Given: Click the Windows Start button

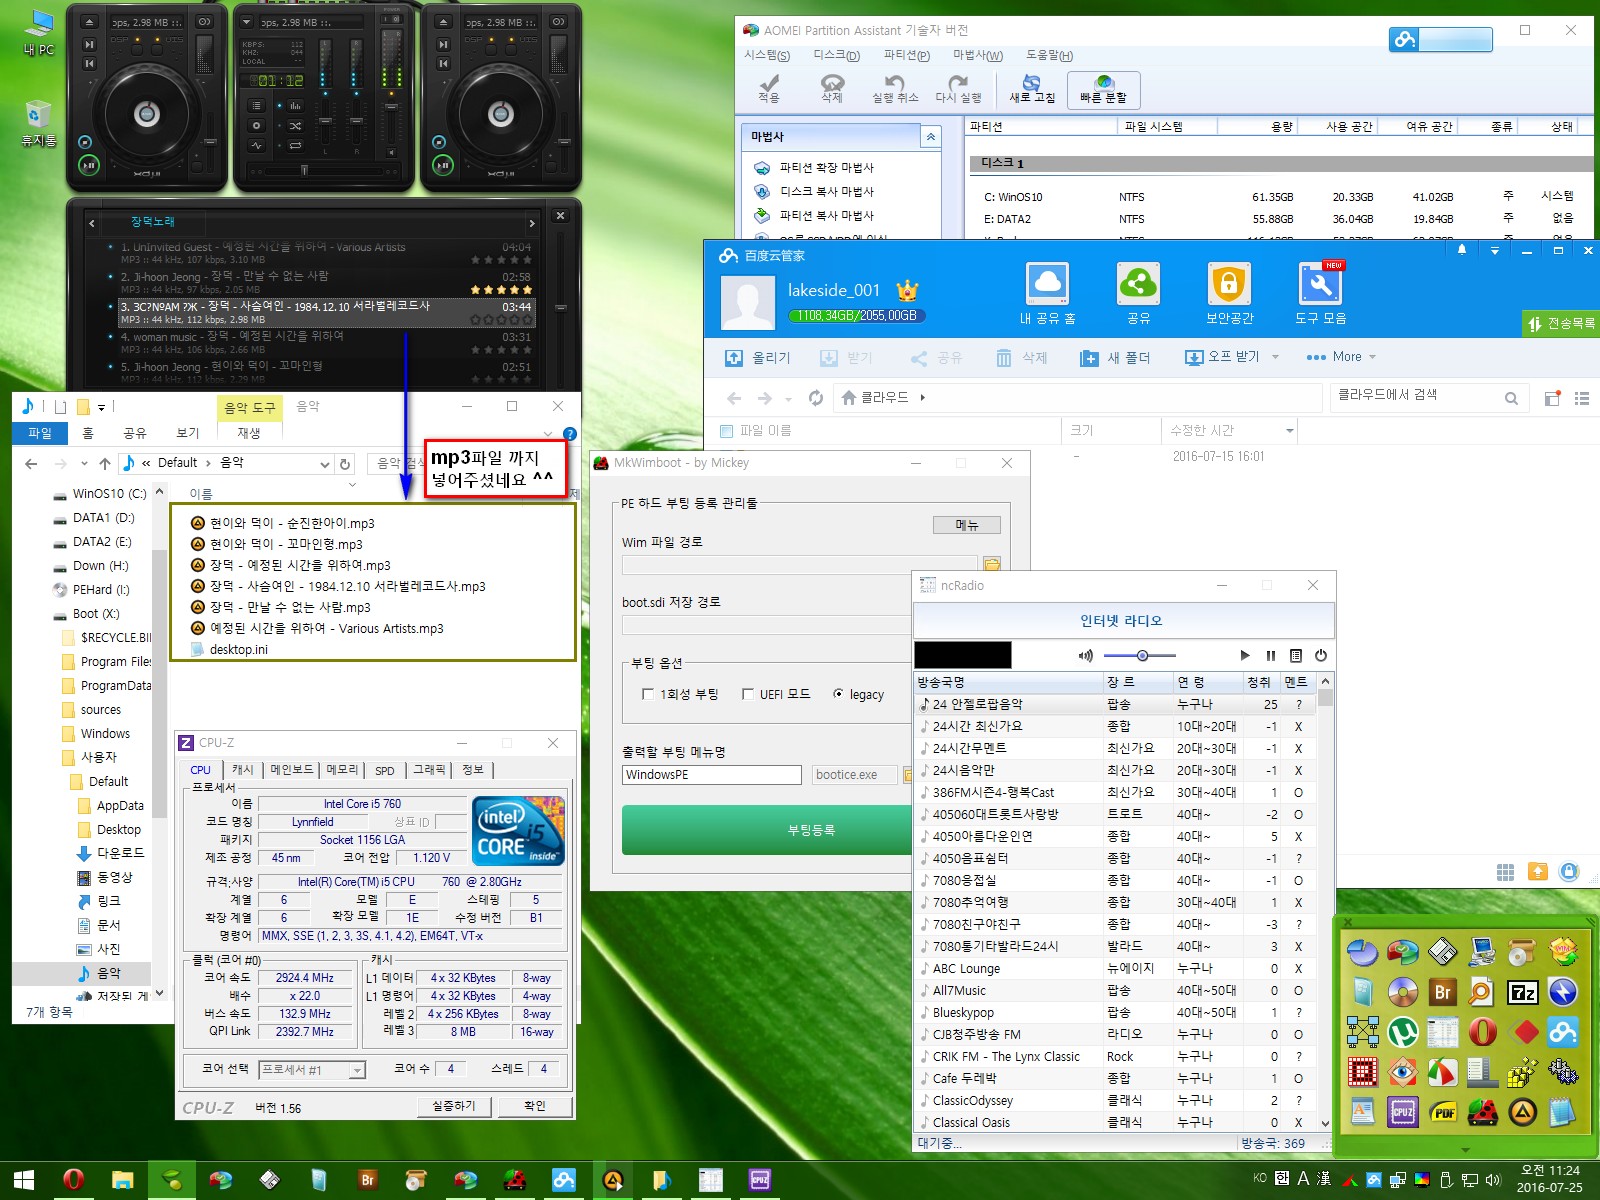Looking at the screenshot, I should 24,1180.
